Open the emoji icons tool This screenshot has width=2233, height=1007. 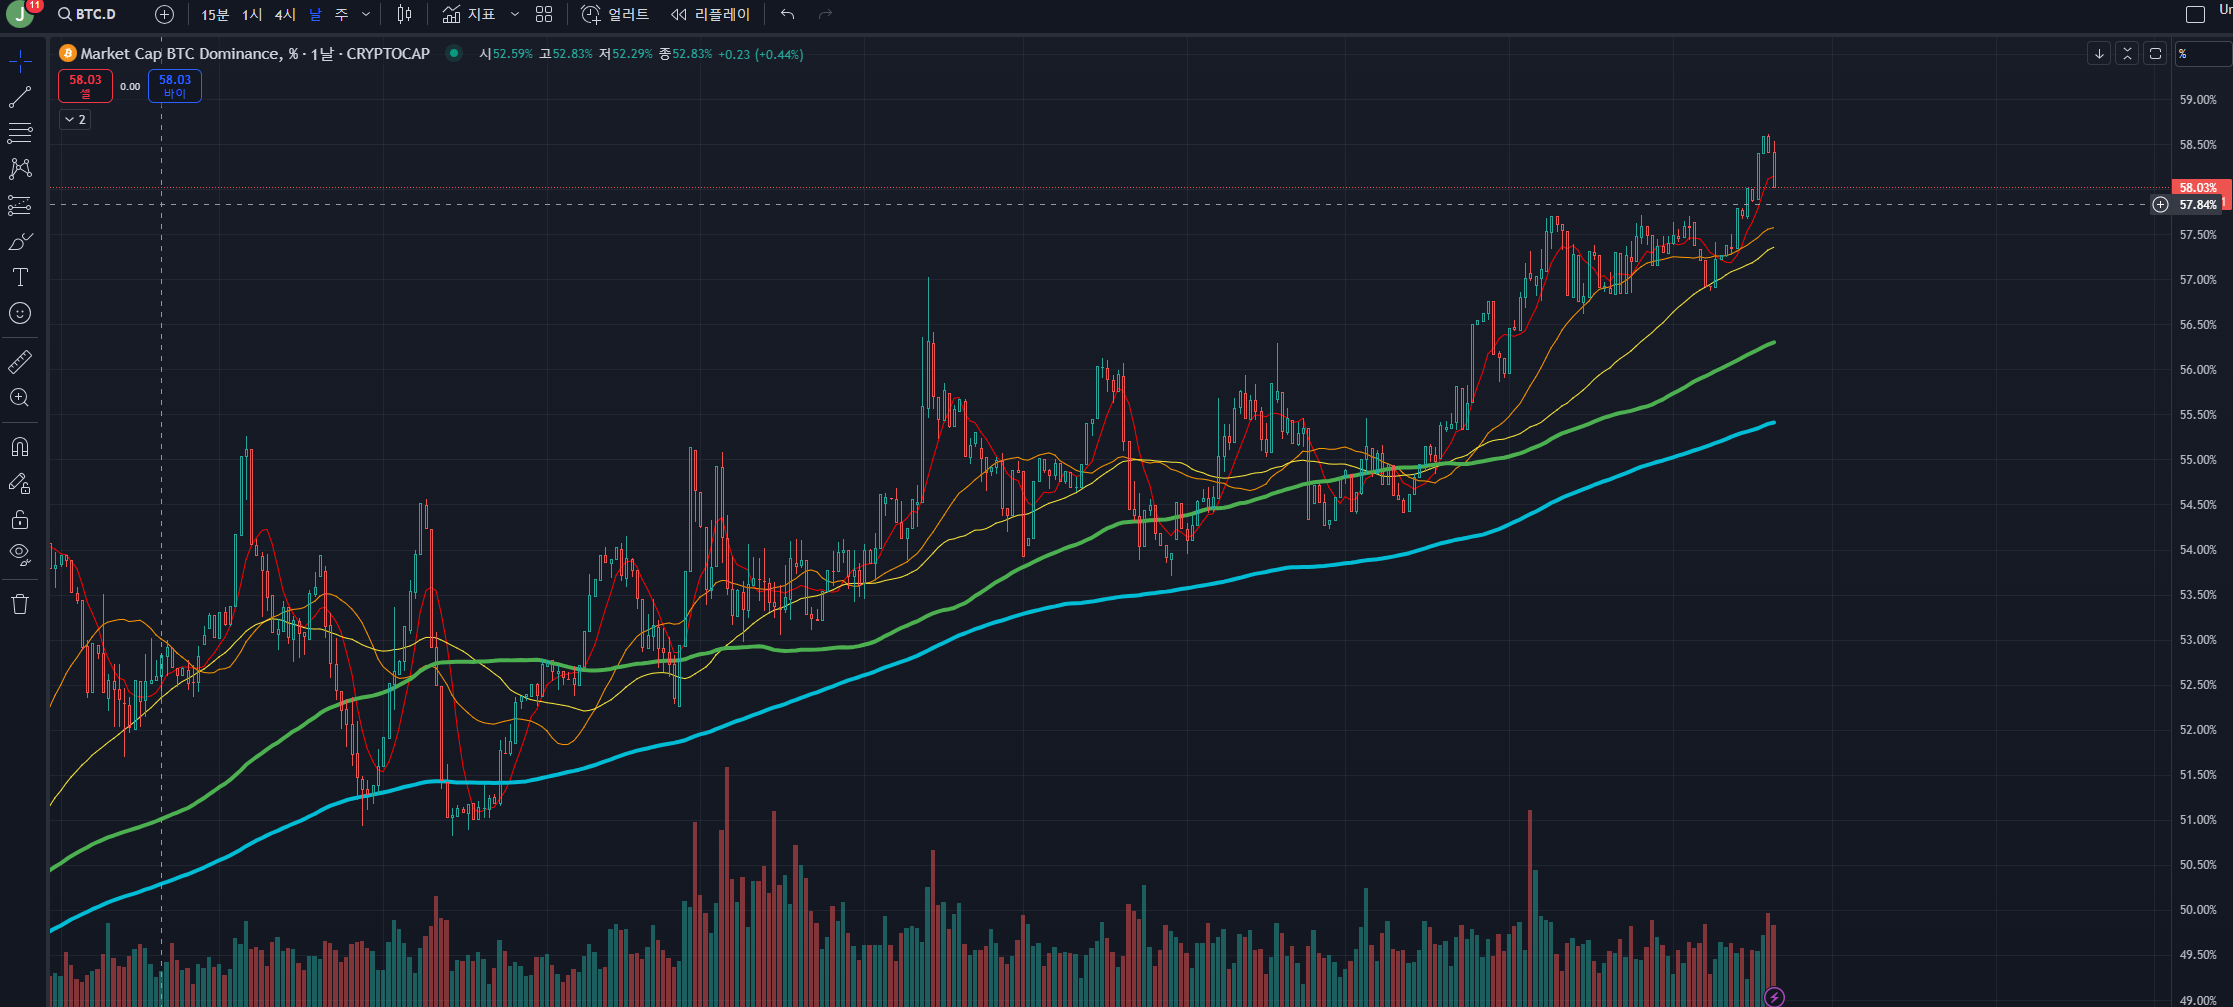click(x=20, y=314)
